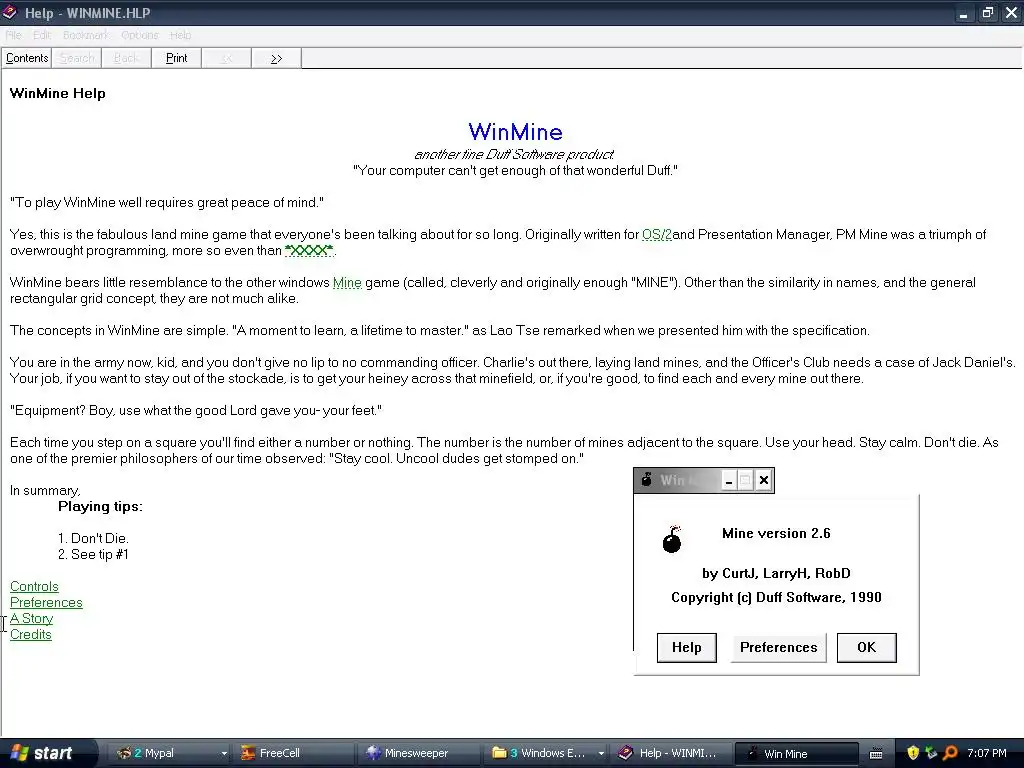Click Help button in Mine about dialog
1024x768 pixels.
(x=686, y=647)
